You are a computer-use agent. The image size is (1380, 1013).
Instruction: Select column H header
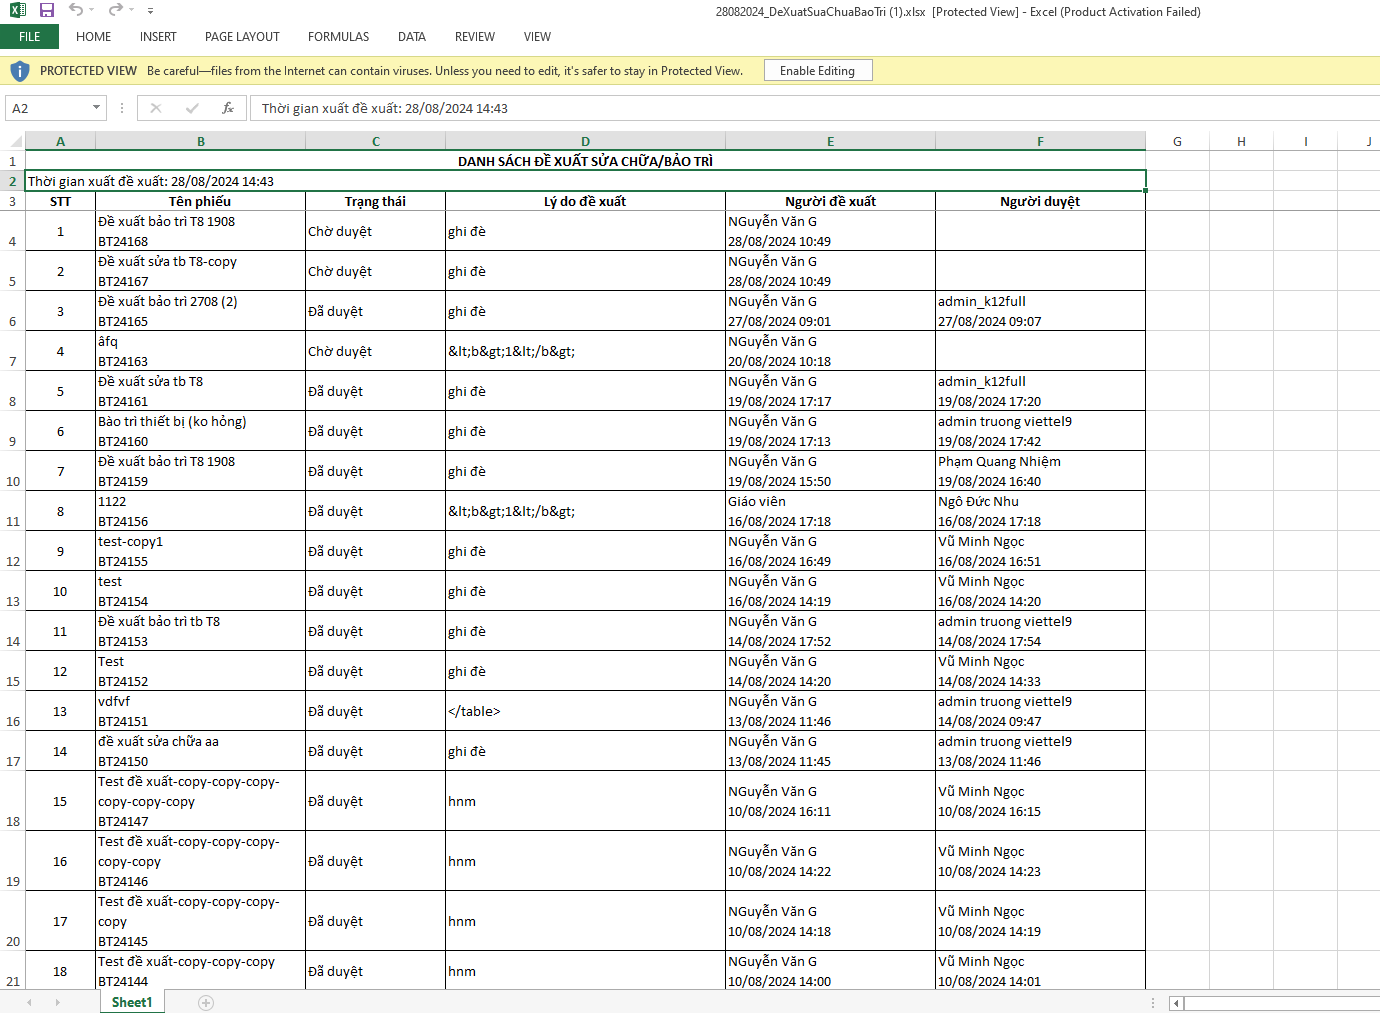click(1241, 141)
